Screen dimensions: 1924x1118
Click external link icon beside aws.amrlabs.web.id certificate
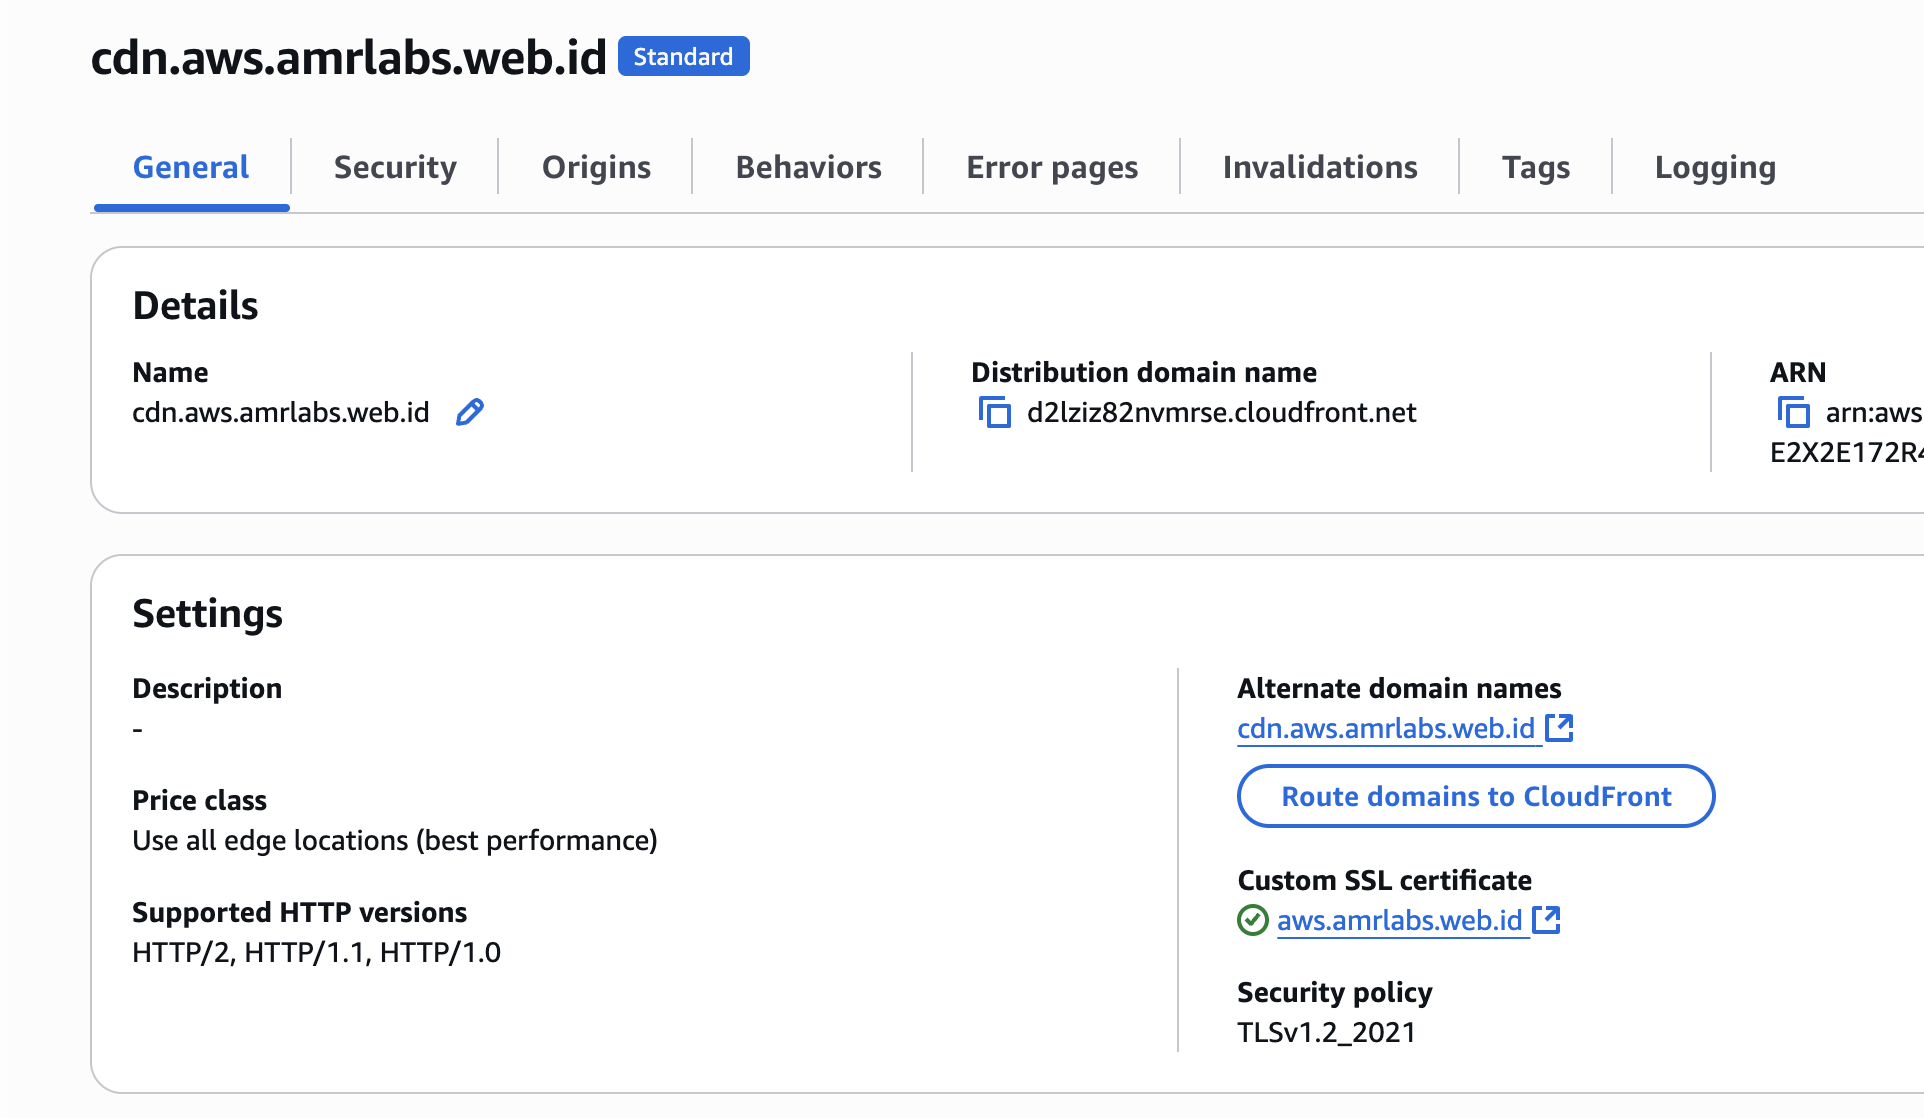(x=1546, y=920)
